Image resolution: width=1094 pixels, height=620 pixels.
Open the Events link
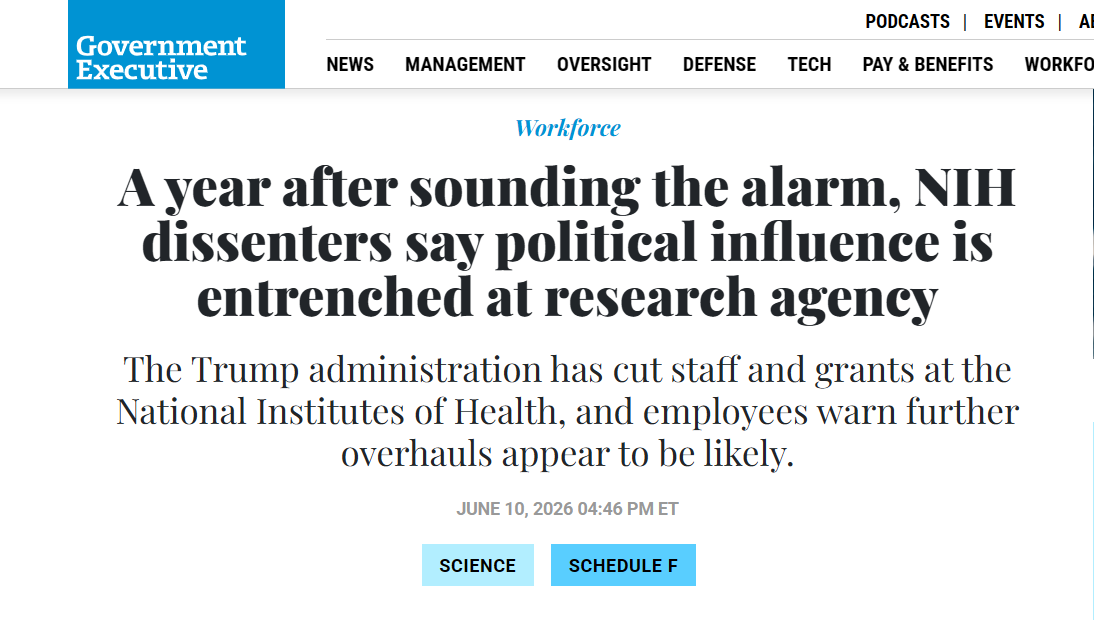click(x=1014, y=22)
